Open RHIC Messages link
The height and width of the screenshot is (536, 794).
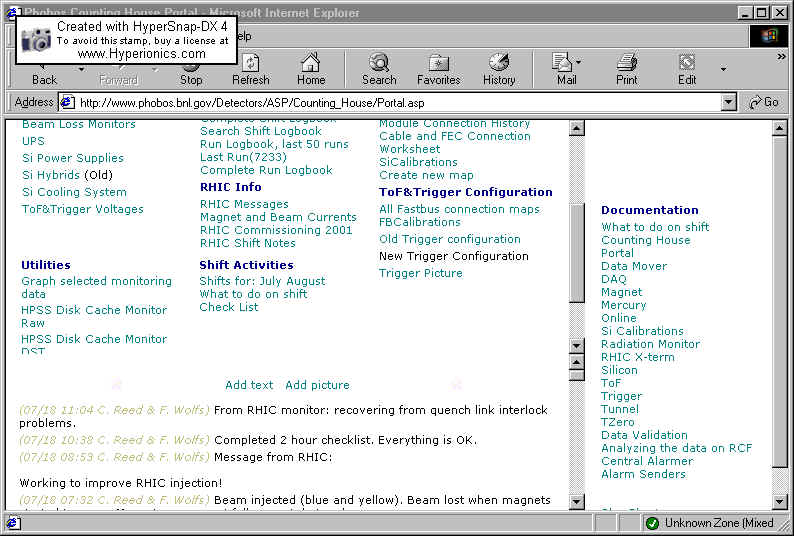pos(244,204)
